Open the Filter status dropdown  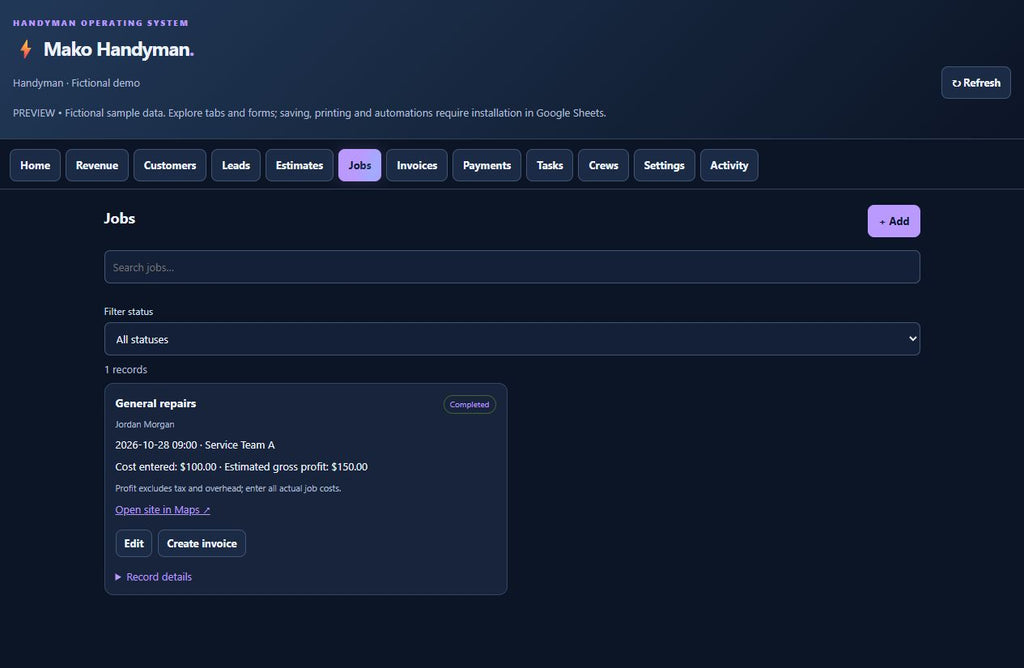click(x=512, y=339)
